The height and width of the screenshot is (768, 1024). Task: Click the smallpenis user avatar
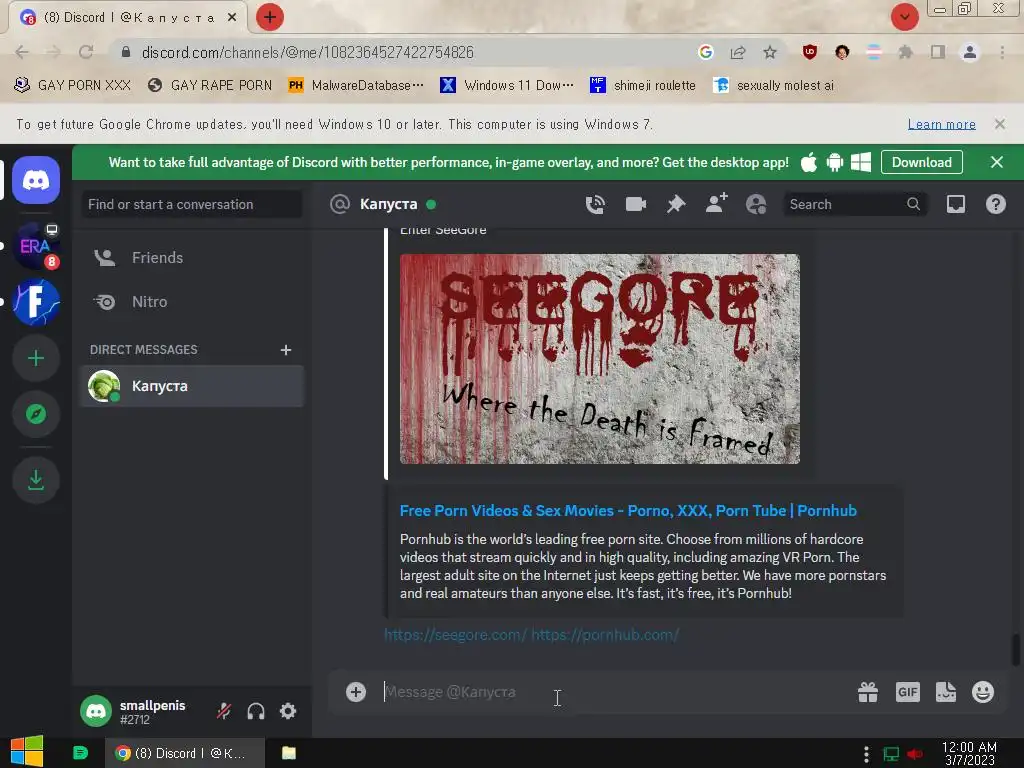coord(96,711)
